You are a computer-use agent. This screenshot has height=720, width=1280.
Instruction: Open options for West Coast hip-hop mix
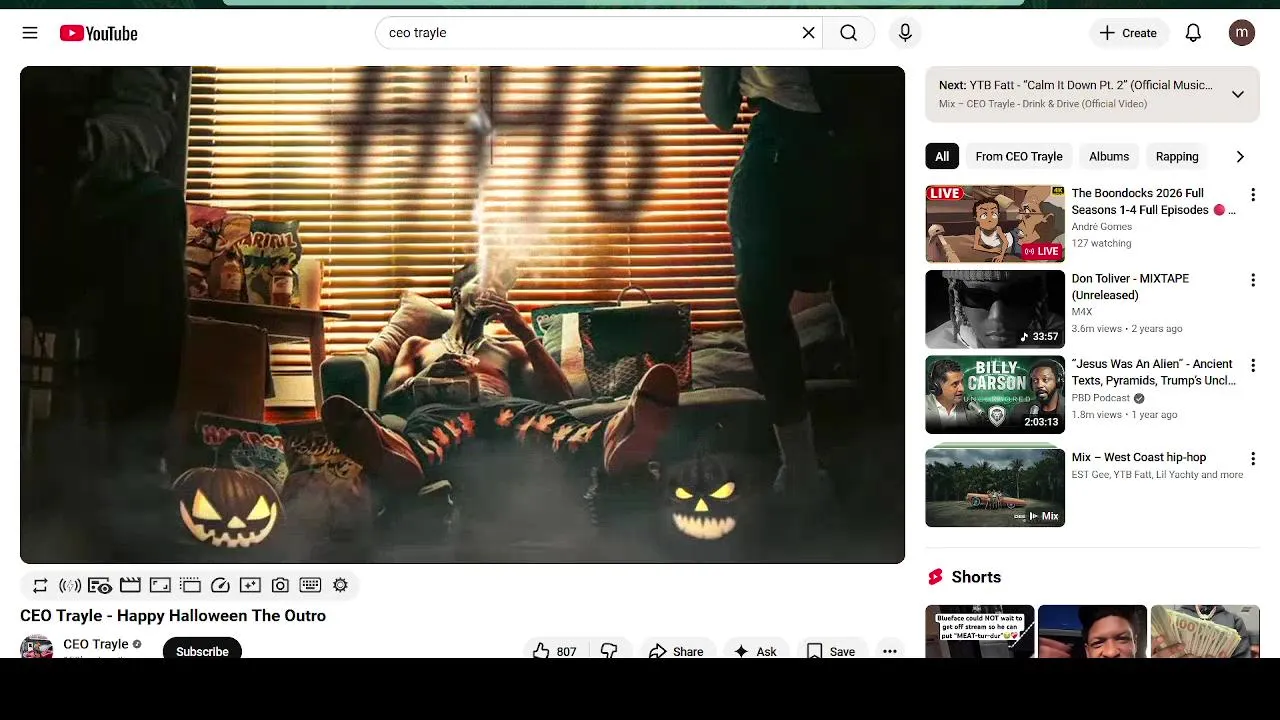[x=1252, y=459]
